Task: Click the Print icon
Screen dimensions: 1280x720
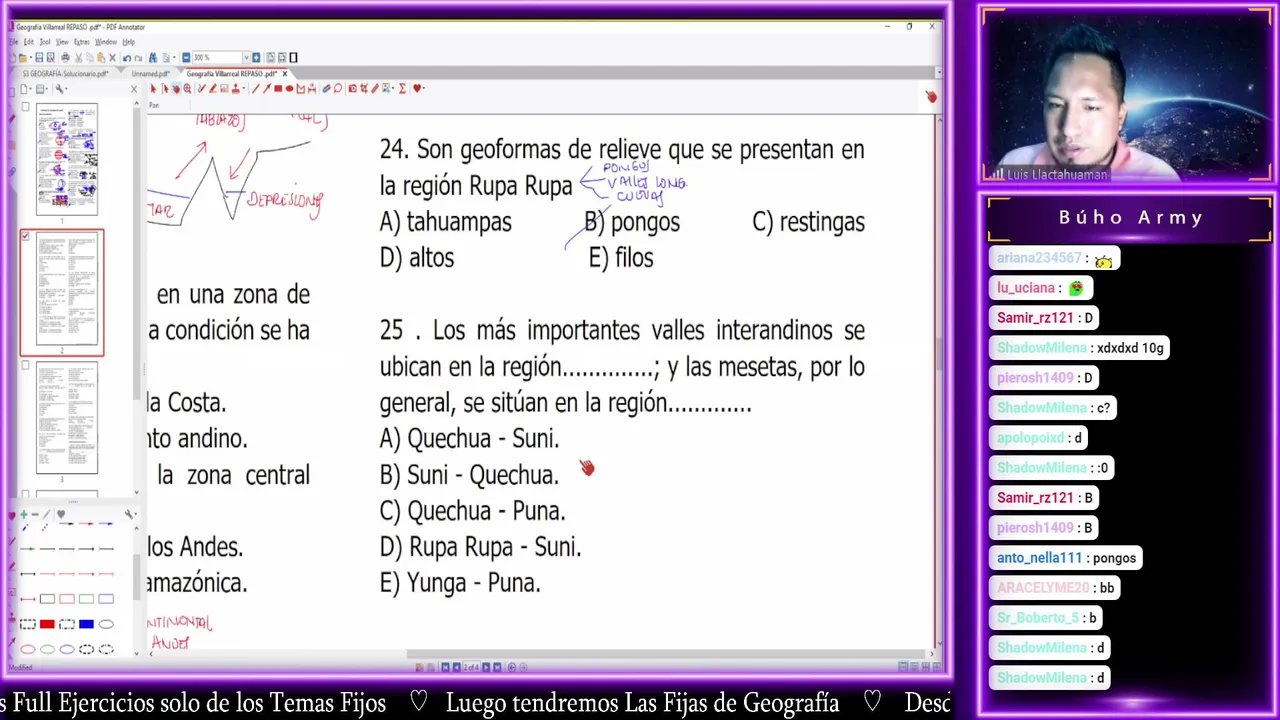Action: (x=65, y=58)
